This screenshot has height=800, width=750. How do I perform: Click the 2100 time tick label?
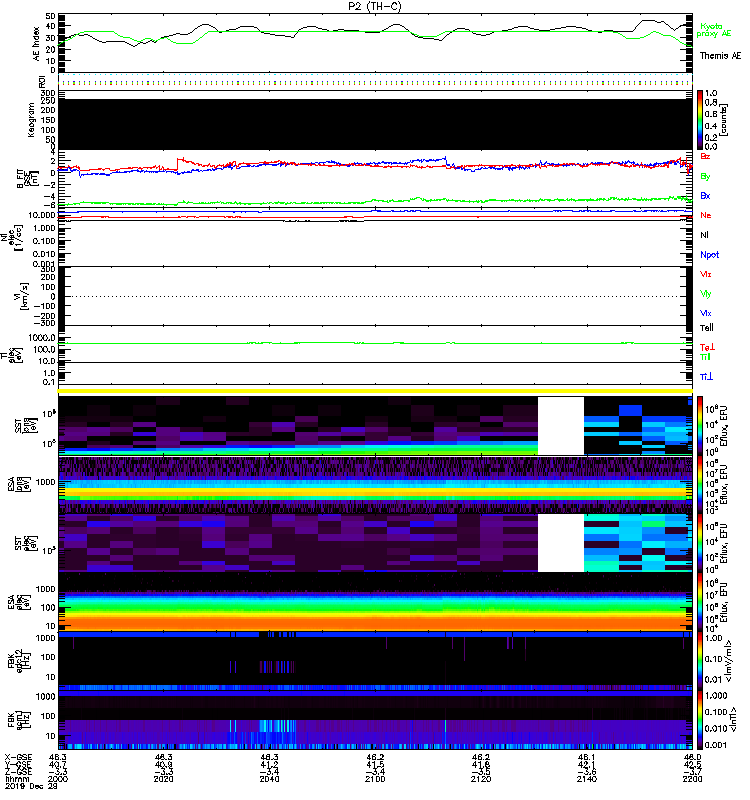375,779
